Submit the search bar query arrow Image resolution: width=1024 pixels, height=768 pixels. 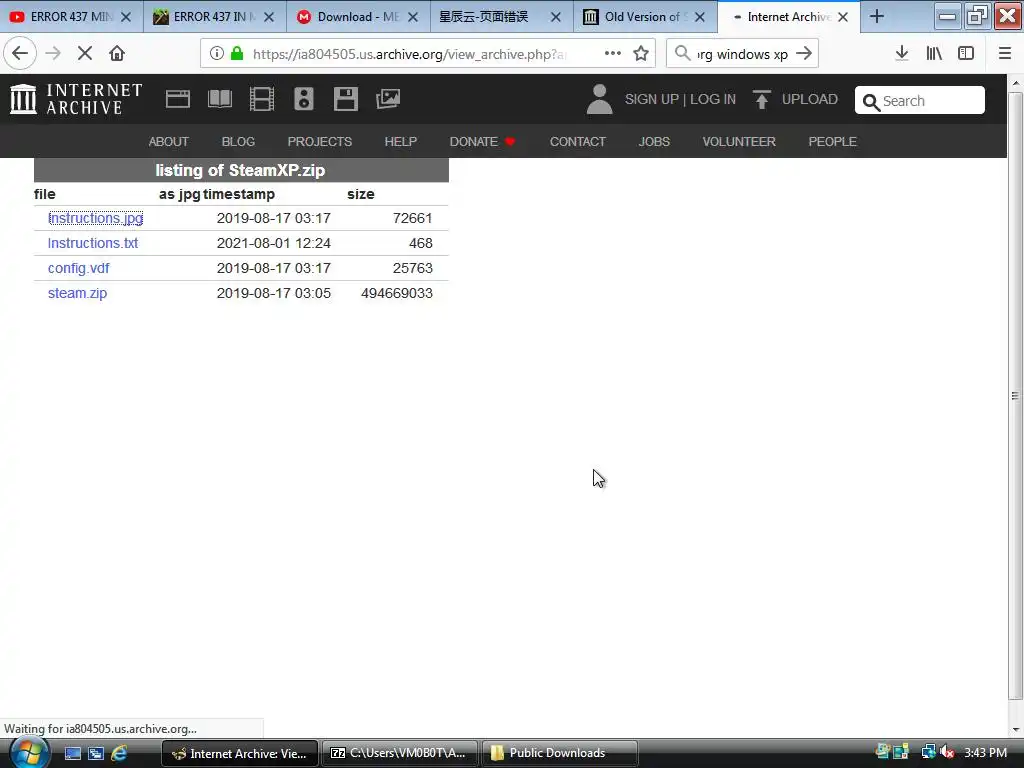(804, 54)
